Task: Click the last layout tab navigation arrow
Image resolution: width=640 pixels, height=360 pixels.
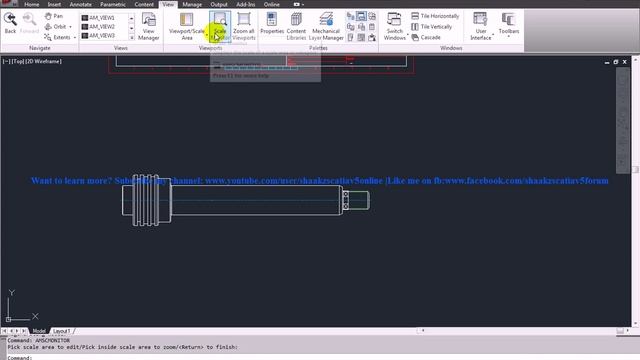Action: (24, 331)
